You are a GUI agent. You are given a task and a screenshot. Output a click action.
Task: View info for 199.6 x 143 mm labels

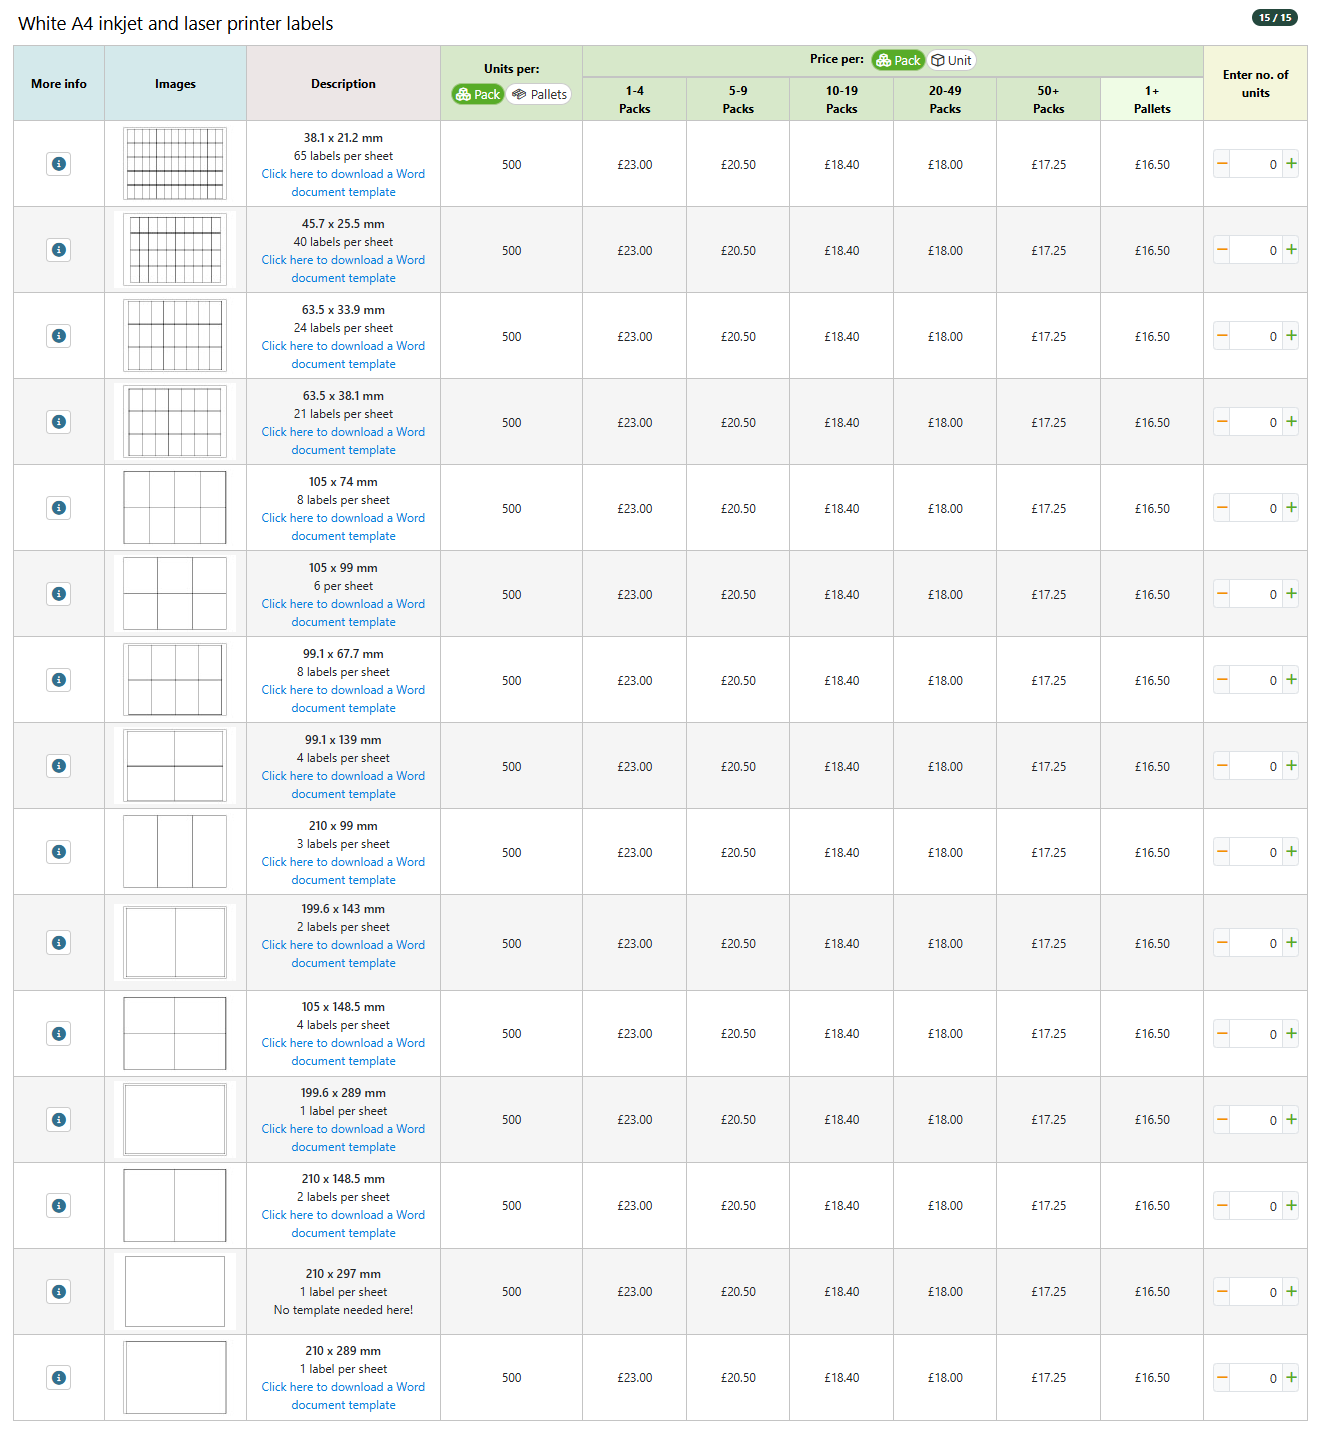click(x=59, y=942)
